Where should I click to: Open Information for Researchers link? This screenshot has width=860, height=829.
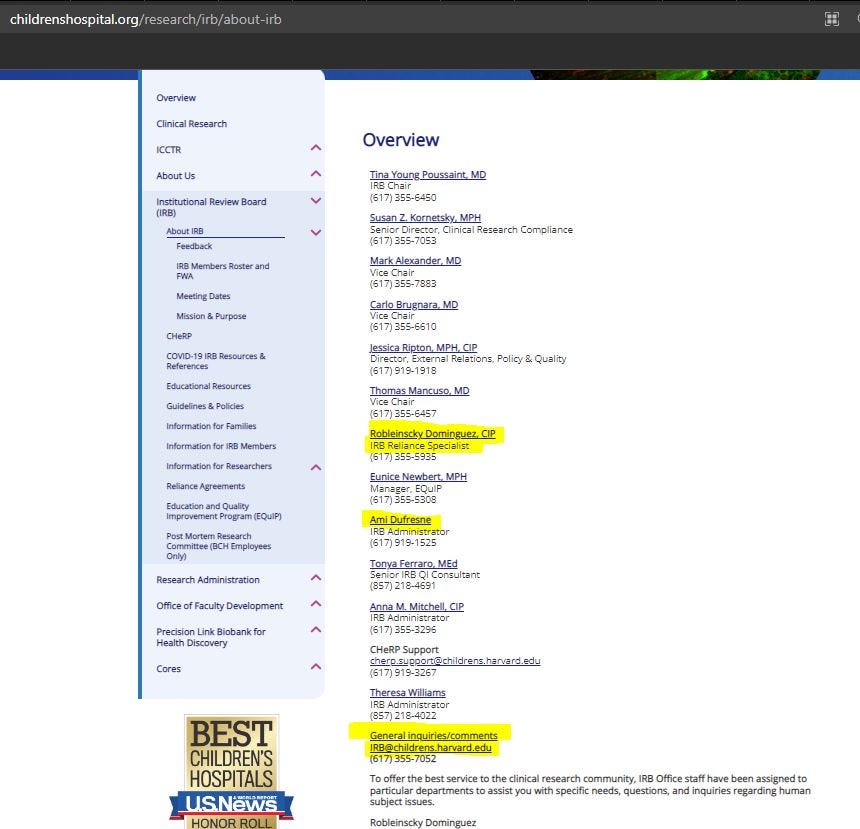(x=219, y=466)
